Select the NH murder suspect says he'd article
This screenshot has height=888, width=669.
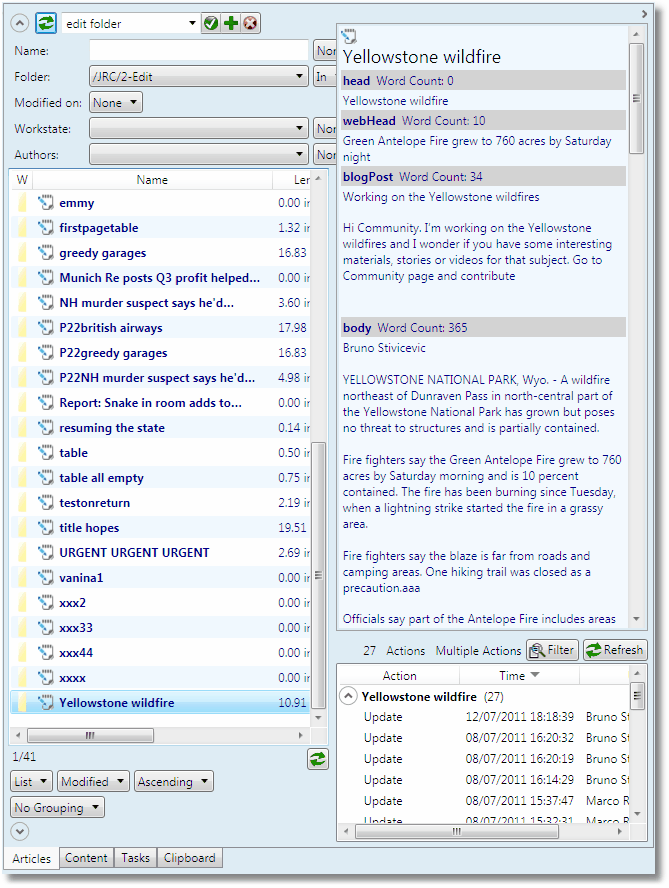point(160,302)
